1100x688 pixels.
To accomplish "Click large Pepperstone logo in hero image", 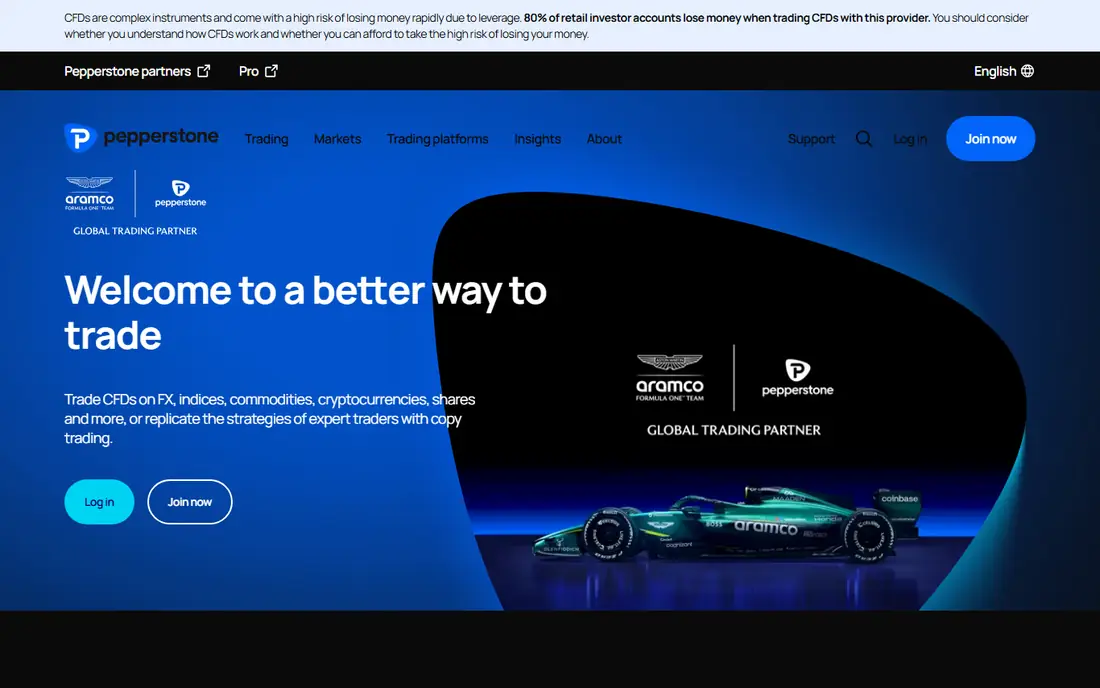I will (798, 378).
